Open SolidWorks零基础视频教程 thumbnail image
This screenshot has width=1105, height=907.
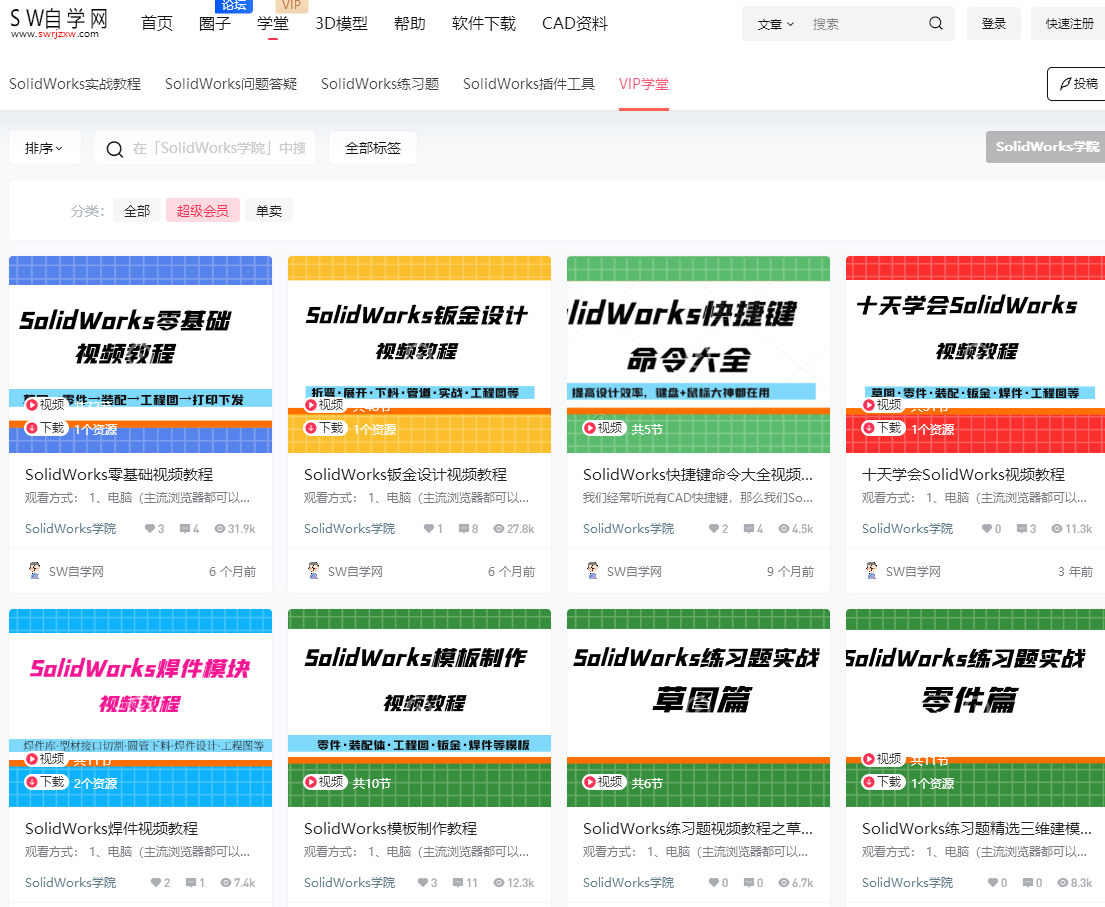(x=140, y=354)
